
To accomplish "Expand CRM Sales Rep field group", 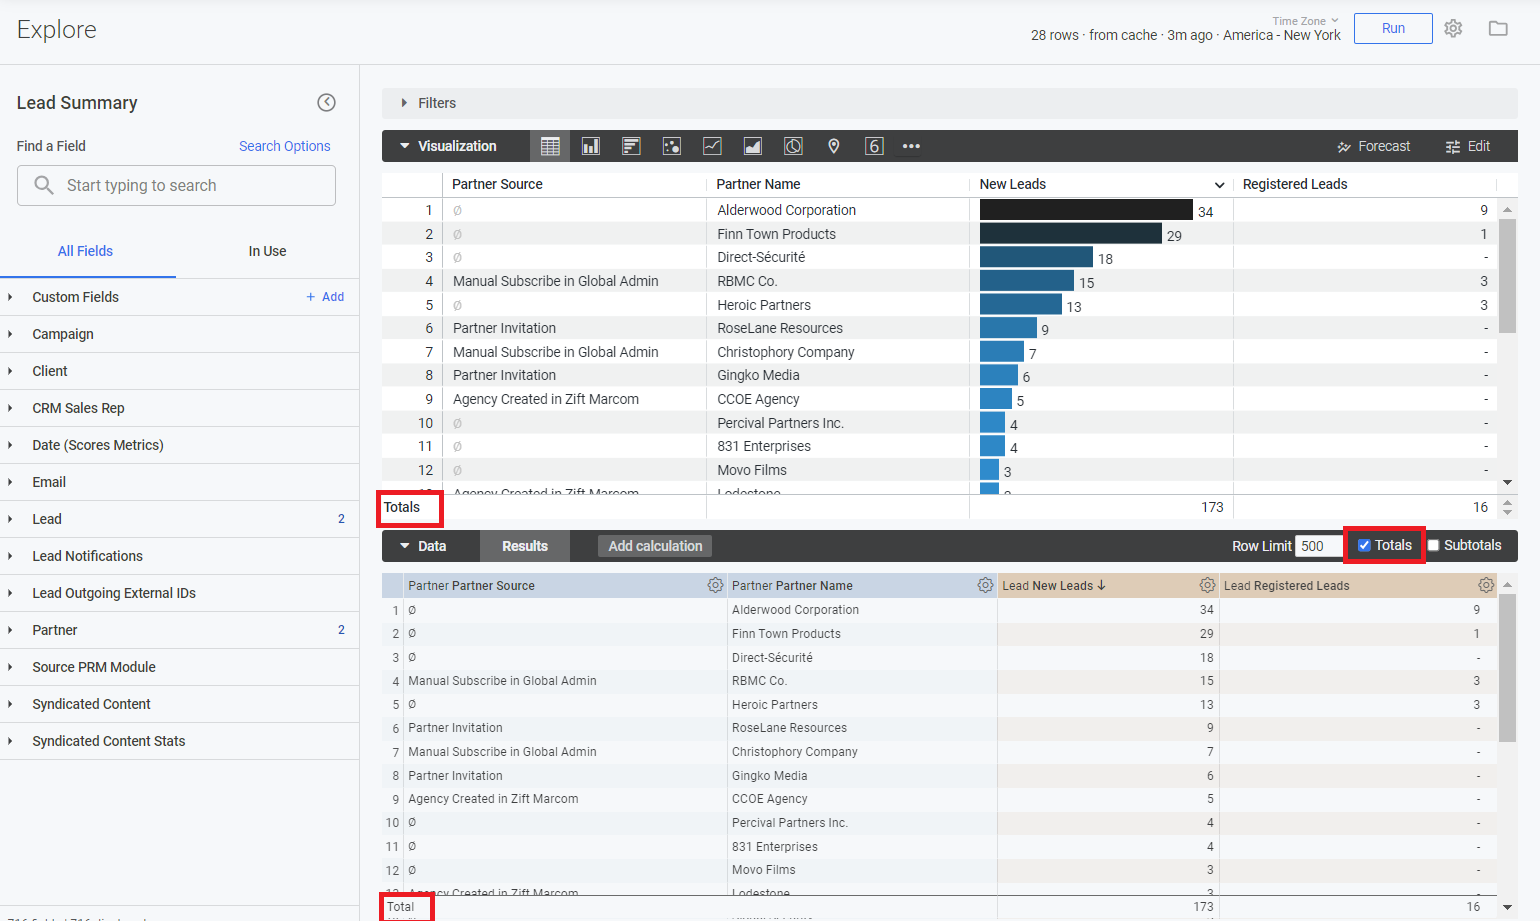I will point(179,408).
